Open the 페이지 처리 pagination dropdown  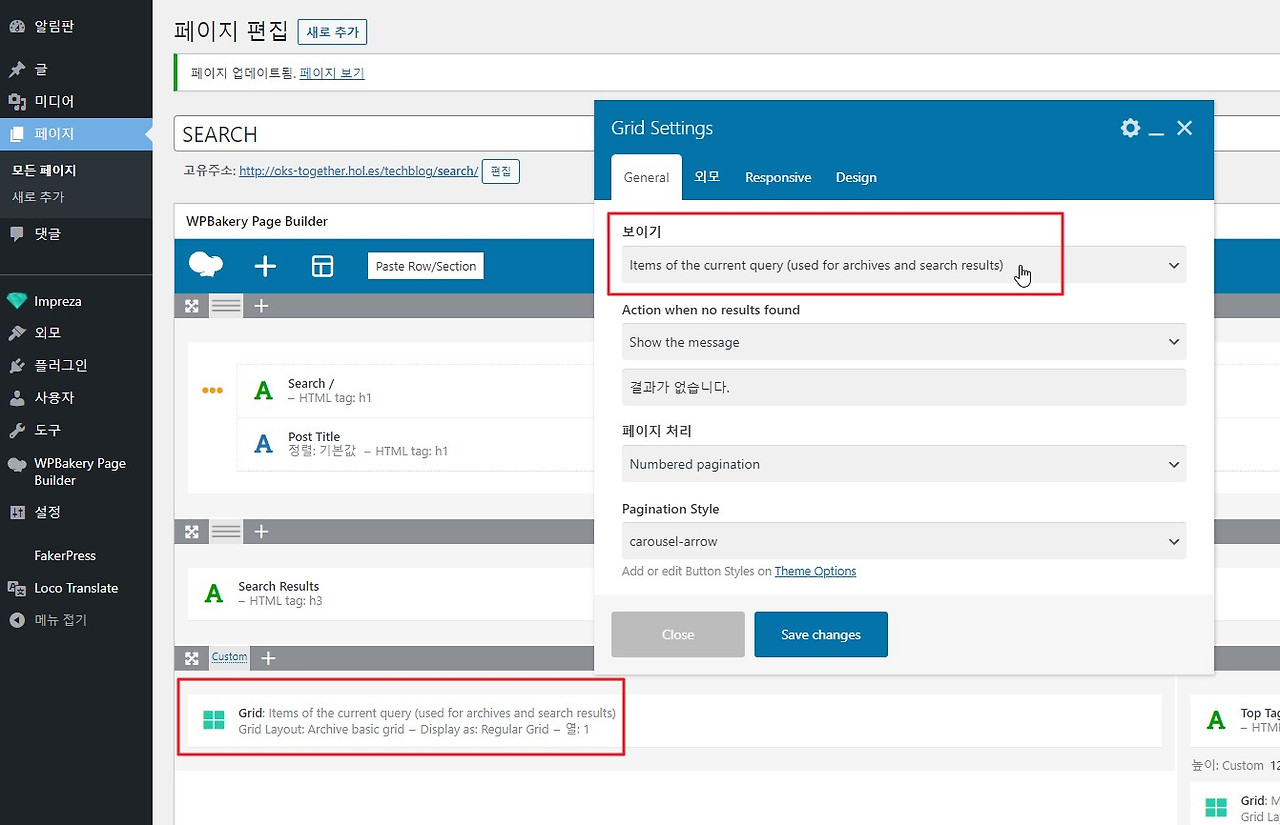pyautogui.click(x=904, y=464)
